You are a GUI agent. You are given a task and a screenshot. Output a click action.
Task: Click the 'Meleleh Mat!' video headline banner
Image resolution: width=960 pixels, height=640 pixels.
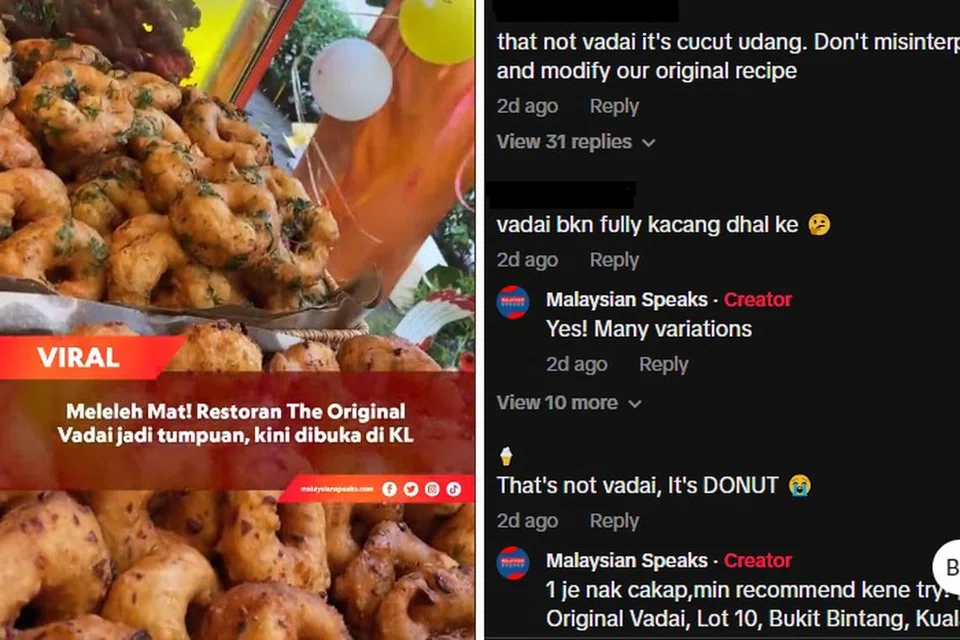click(236, 423)
